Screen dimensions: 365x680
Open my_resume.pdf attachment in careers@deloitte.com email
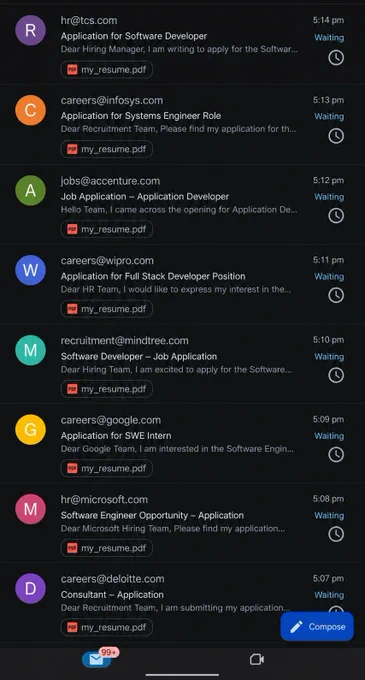point(107,628)
